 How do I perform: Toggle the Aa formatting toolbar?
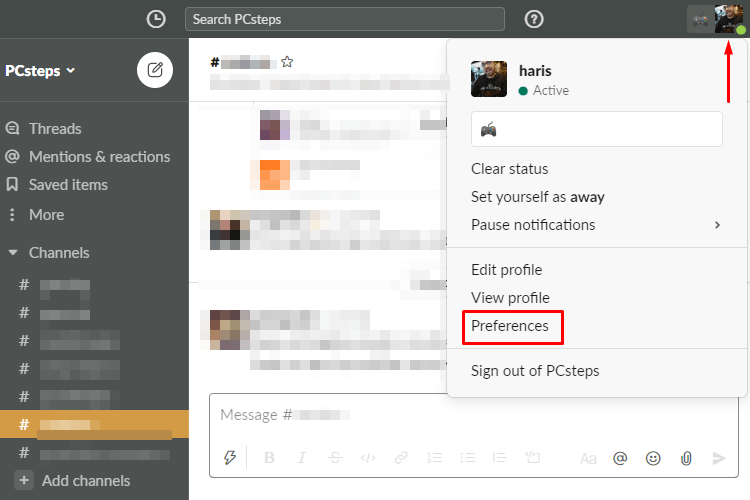tap(588, 459)
